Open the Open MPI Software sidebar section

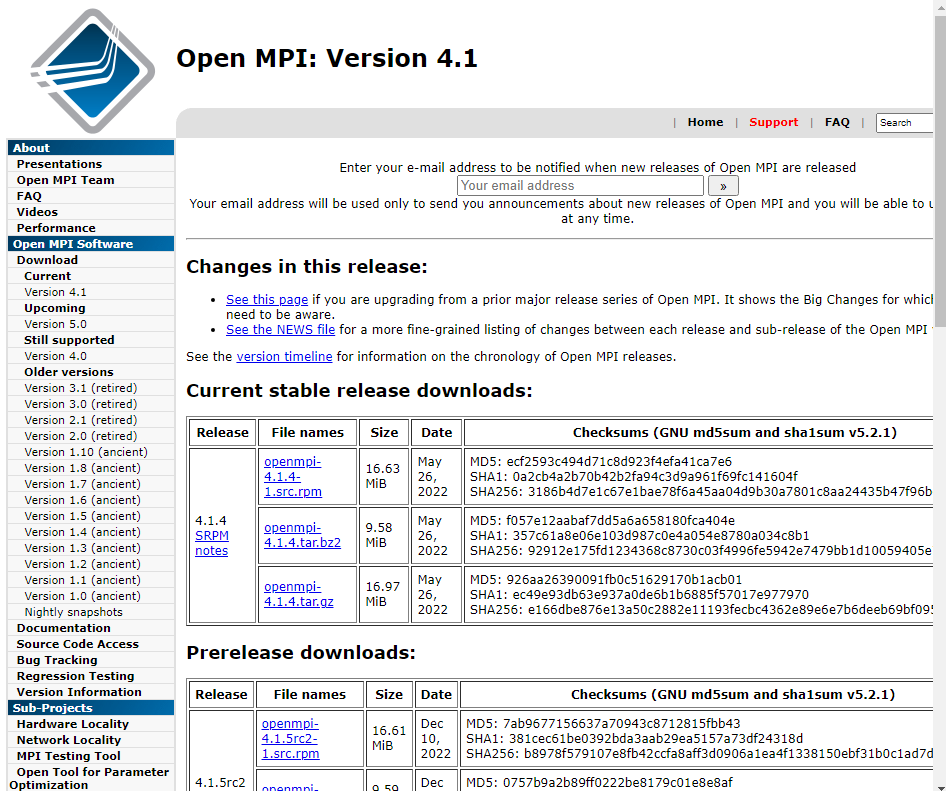pos(91,244)
